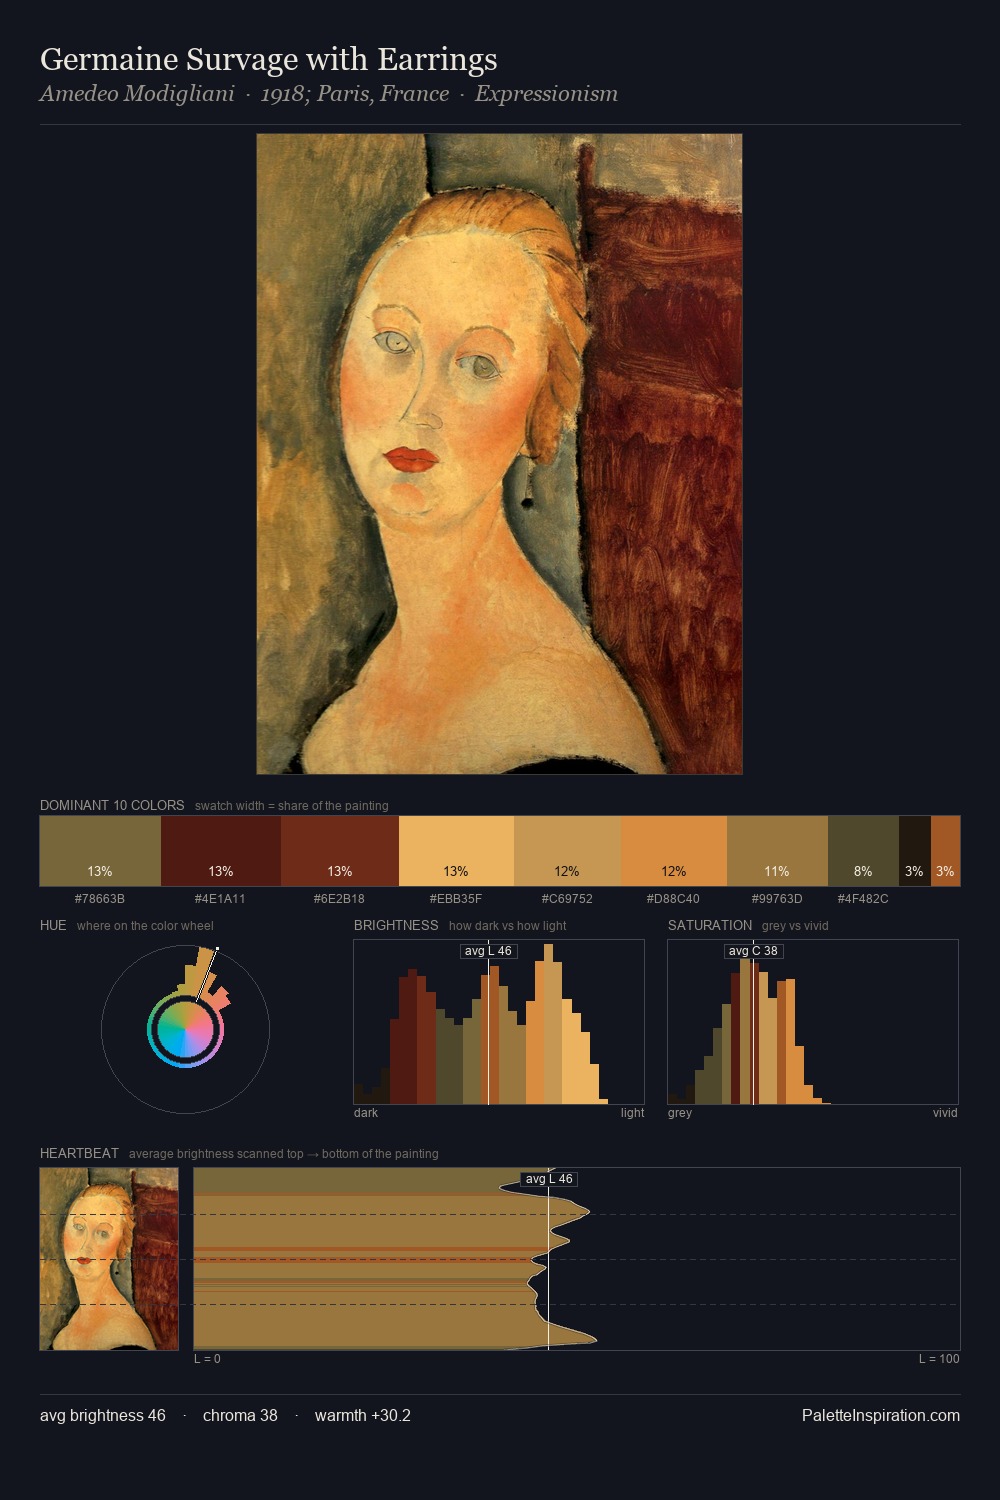Click the 'dark' axis label
Image resolution: width=1000 pixels, height=1500 pixels.
click(366, 1113)
